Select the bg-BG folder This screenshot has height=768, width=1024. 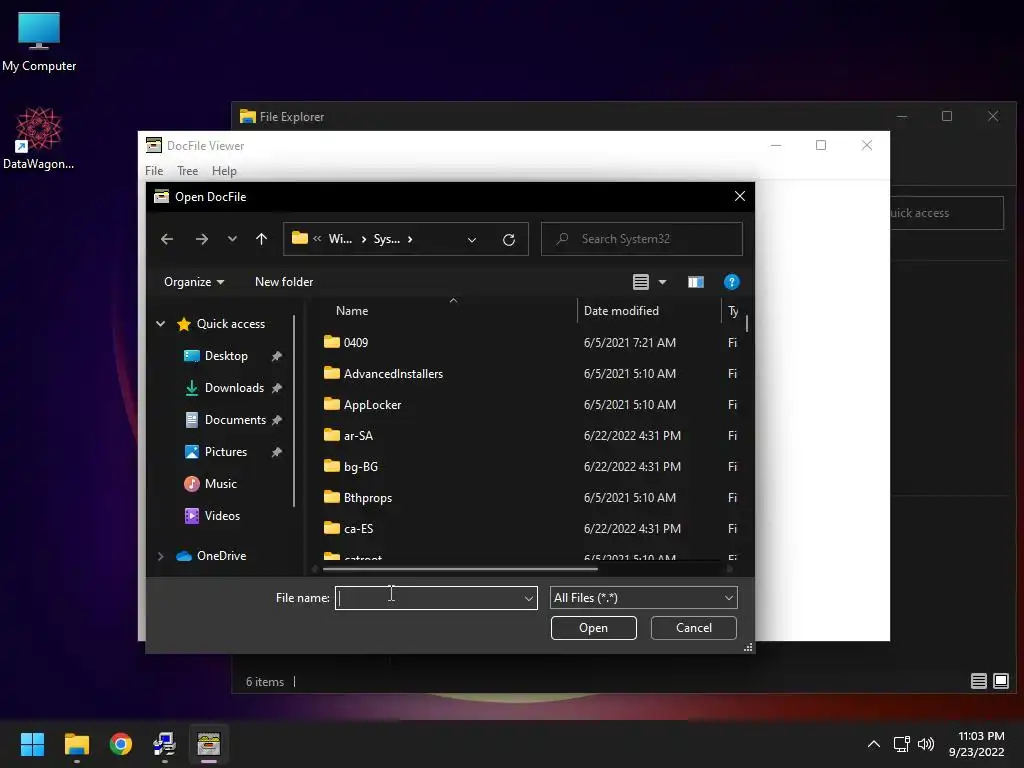click(x=360, y=467)
